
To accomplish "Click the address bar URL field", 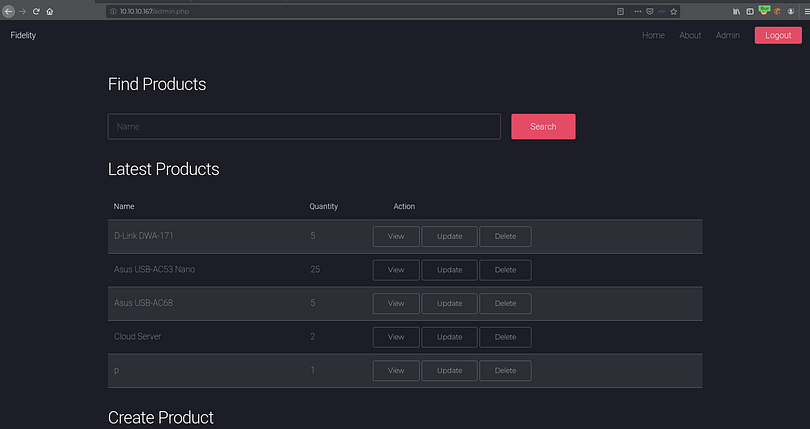I will point(350,11).
